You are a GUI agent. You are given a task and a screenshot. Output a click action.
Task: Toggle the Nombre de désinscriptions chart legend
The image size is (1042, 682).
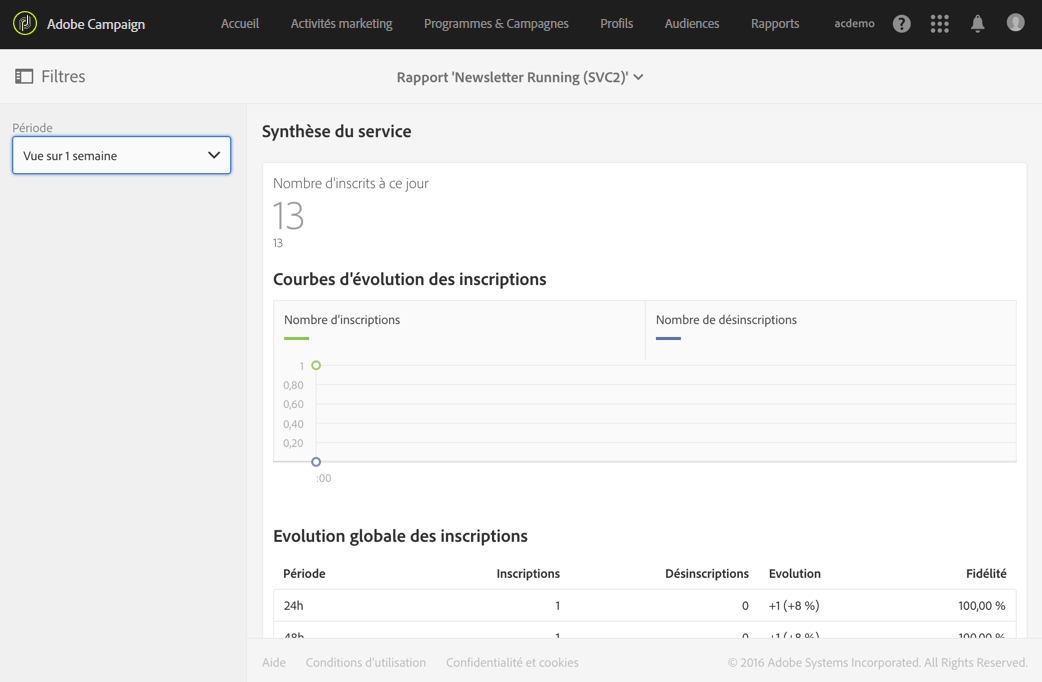click(x=726, y=320)
